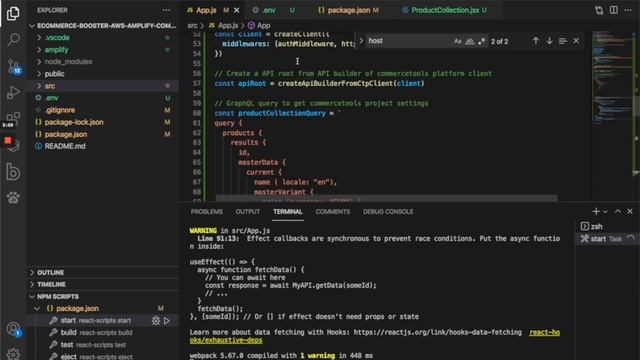Expand the OUTLINE section

tap(103, 273)
